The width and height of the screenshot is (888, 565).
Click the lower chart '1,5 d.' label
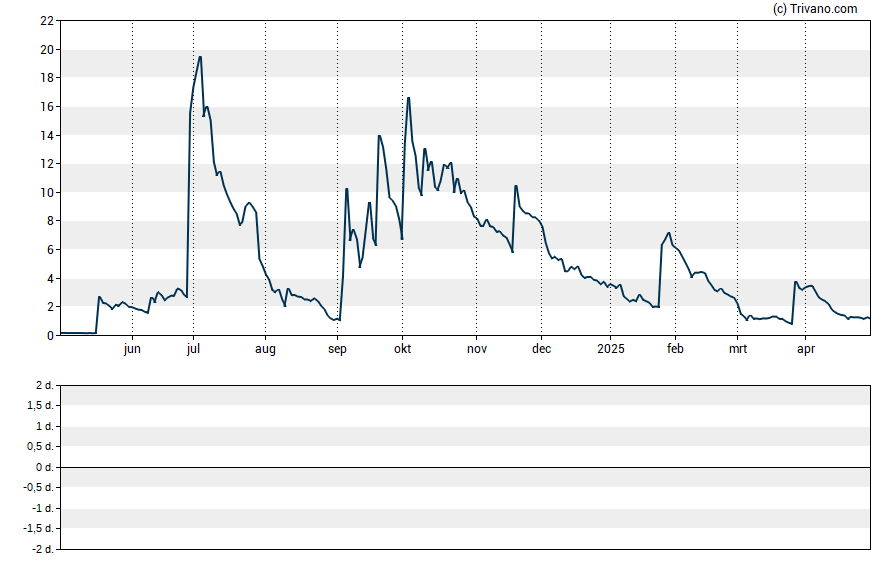tap(40, 406)
